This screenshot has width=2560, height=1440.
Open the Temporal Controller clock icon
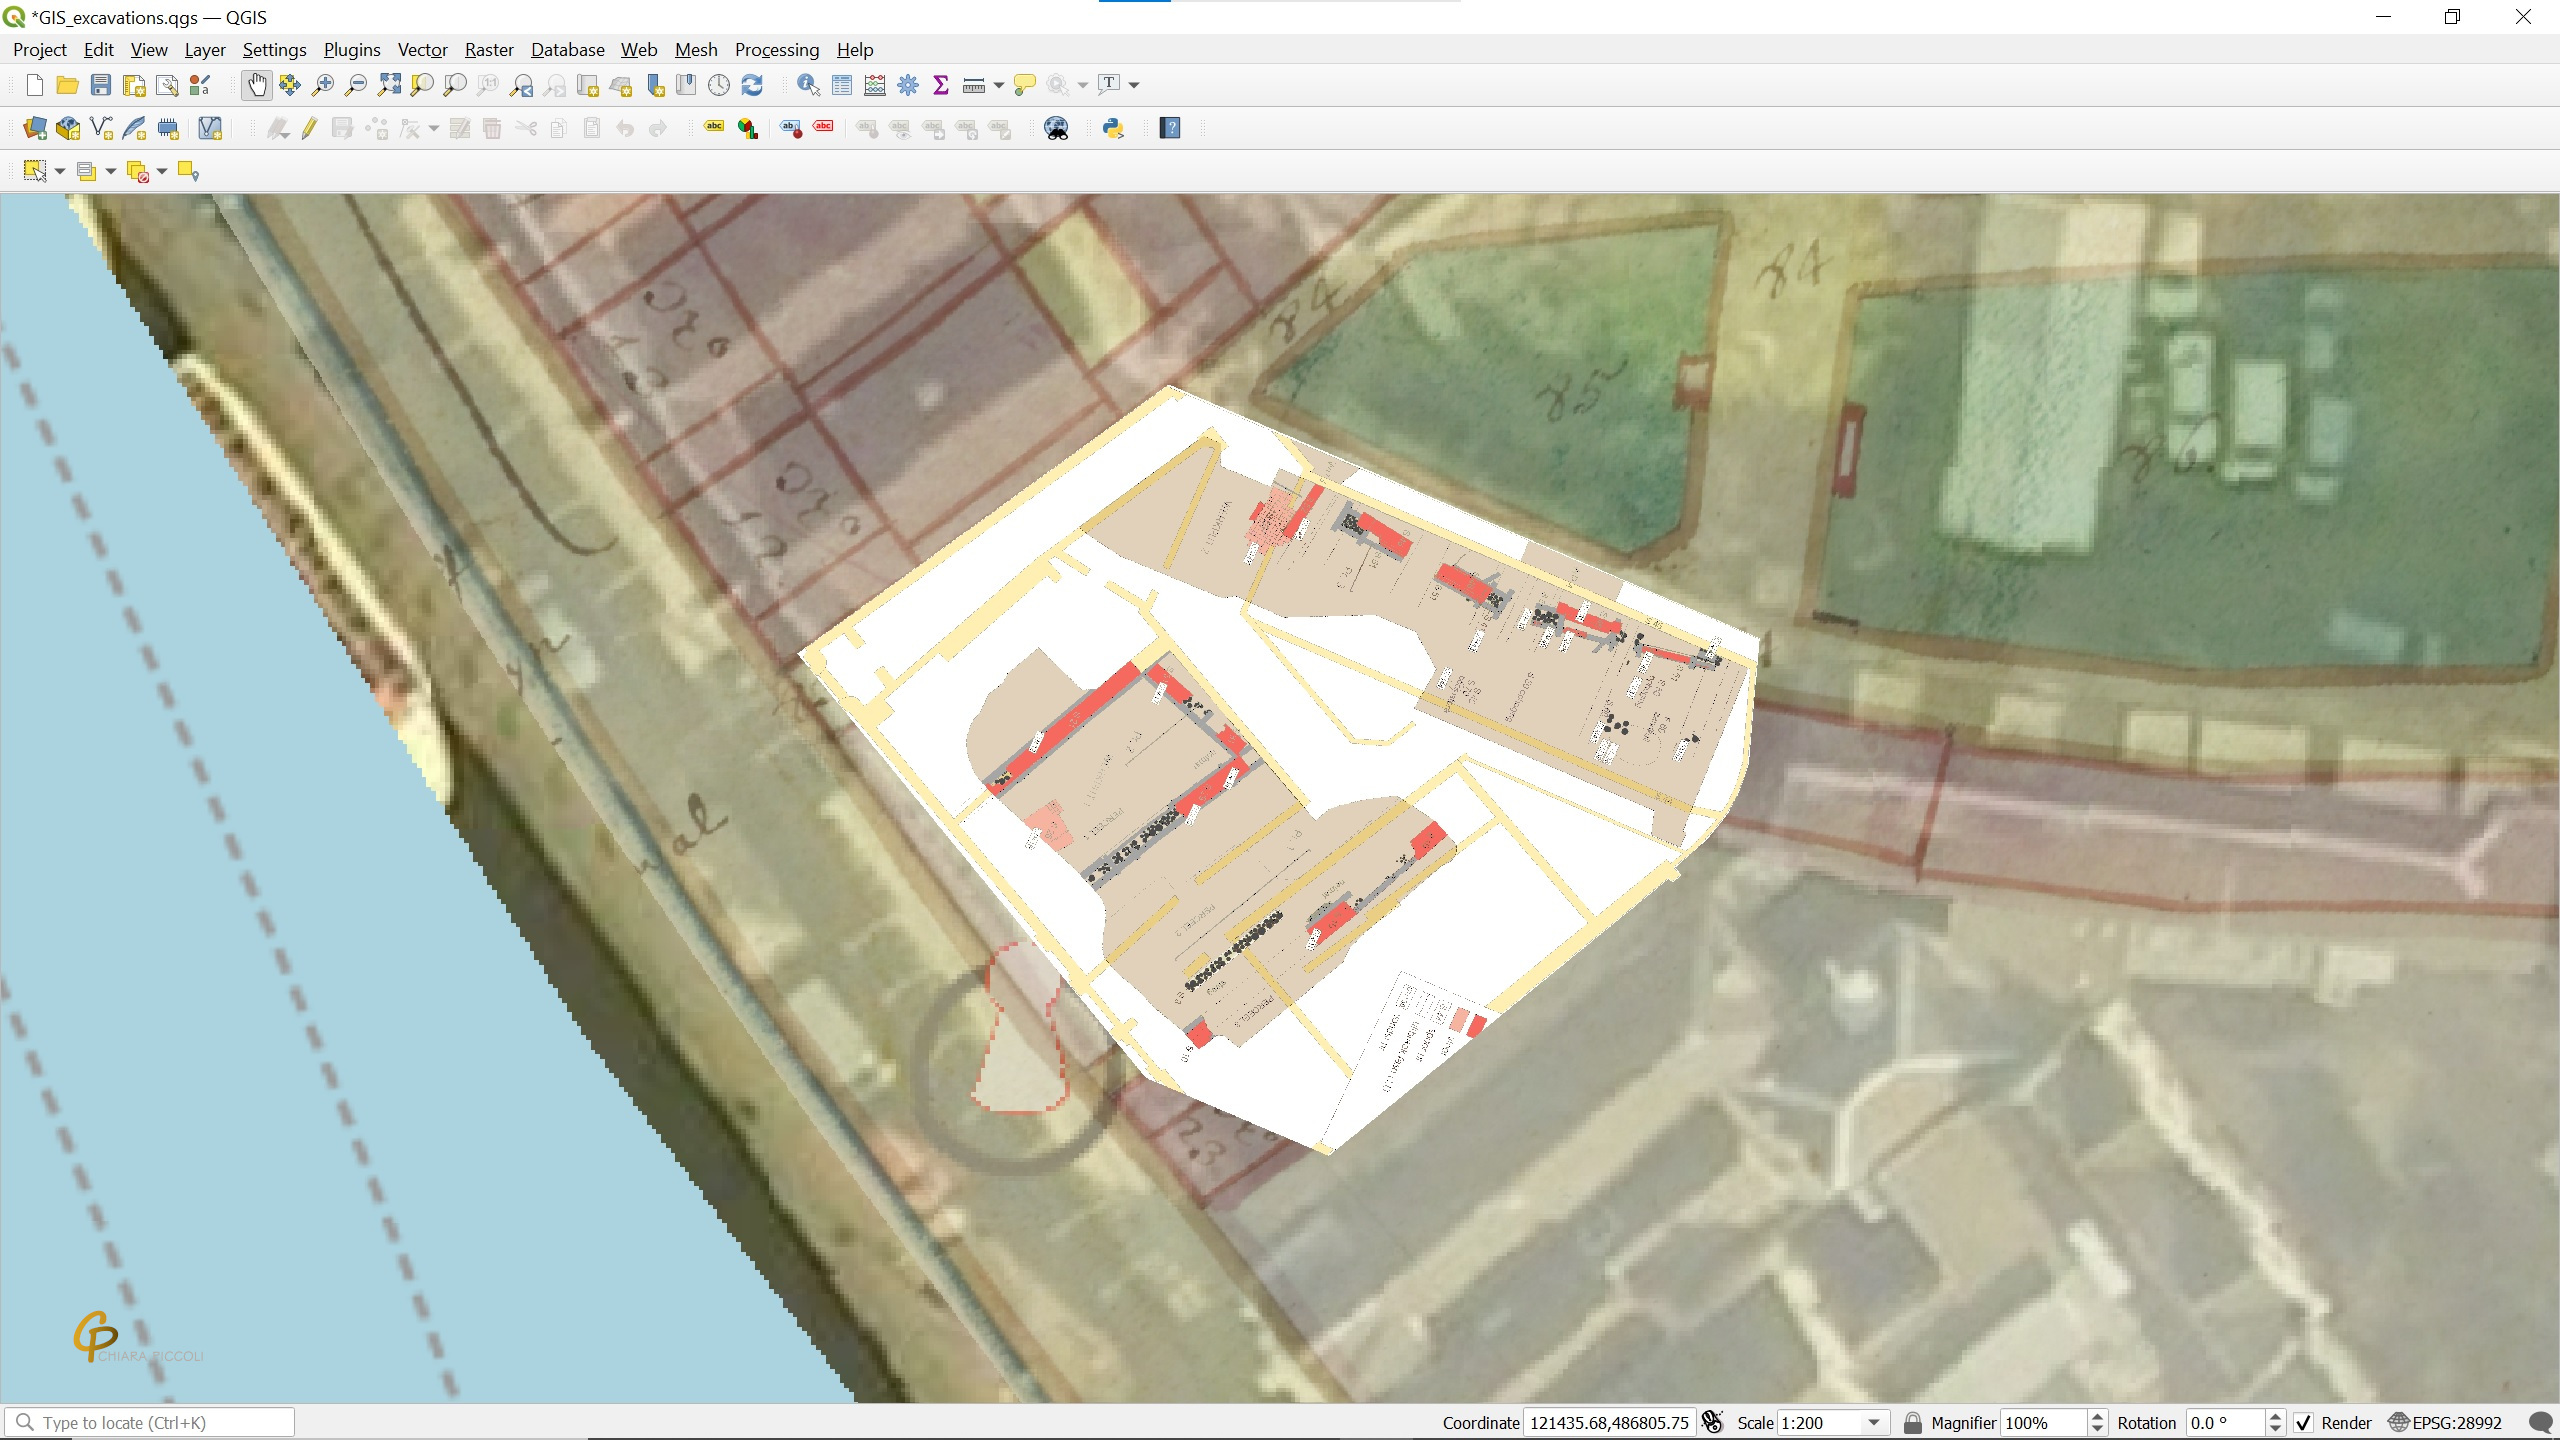point(719,85)
